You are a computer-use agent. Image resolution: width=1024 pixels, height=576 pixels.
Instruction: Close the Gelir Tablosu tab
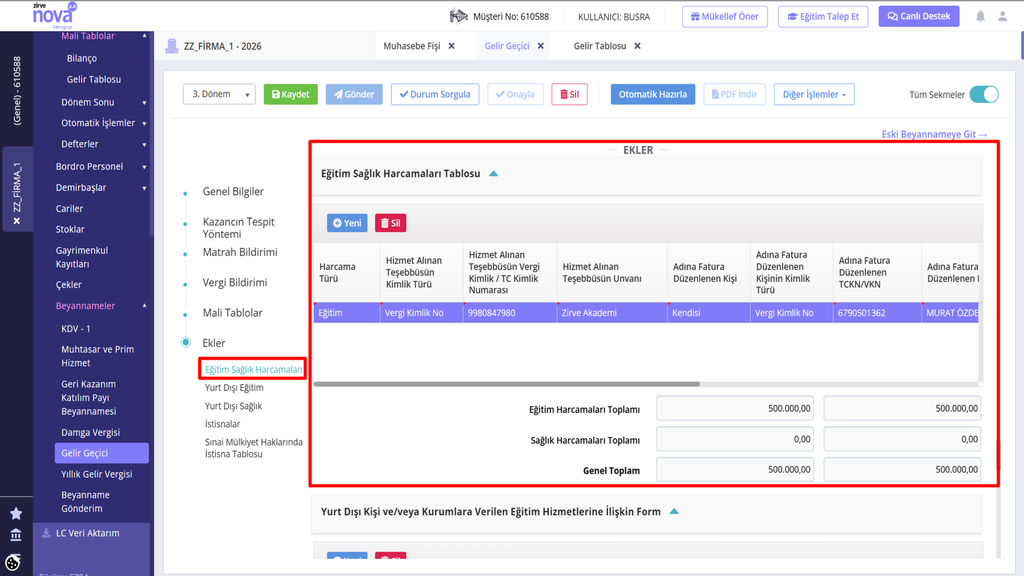[637, 46]
